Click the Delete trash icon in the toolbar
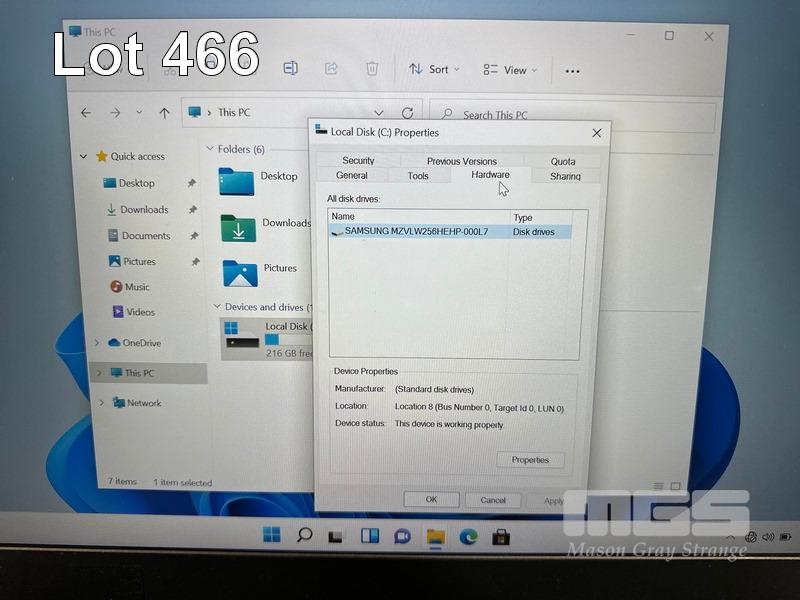Image resolution: width=800 pixels, height=600 pixels. (x=372, y=68)
